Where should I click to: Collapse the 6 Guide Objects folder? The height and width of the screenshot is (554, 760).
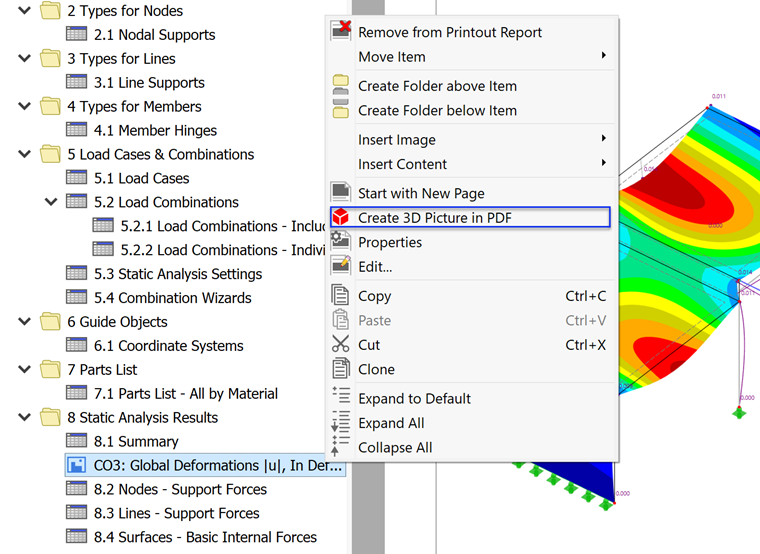24,321
